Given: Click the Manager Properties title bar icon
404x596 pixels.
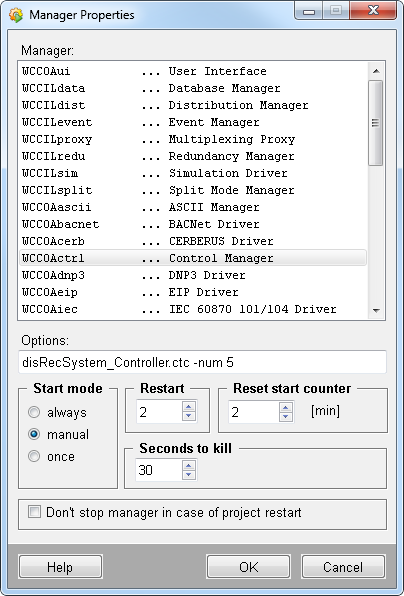Looking at the screenshot, I should [16, 15].
